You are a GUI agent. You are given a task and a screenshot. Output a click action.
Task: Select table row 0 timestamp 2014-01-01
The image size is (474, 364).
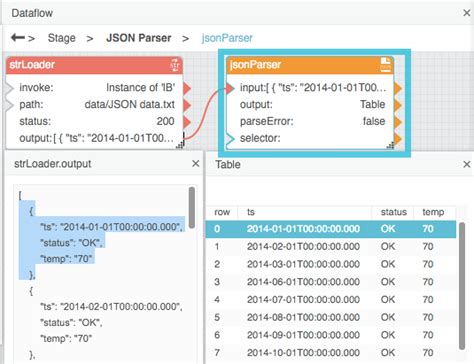[303, 229]
